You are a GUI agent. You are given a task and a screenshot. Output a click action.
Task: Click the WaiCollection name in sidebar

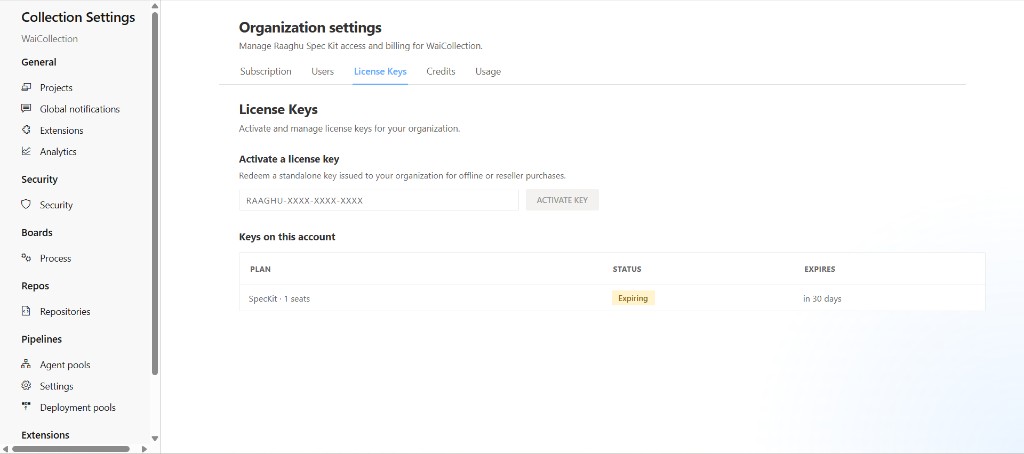[50, 39]
